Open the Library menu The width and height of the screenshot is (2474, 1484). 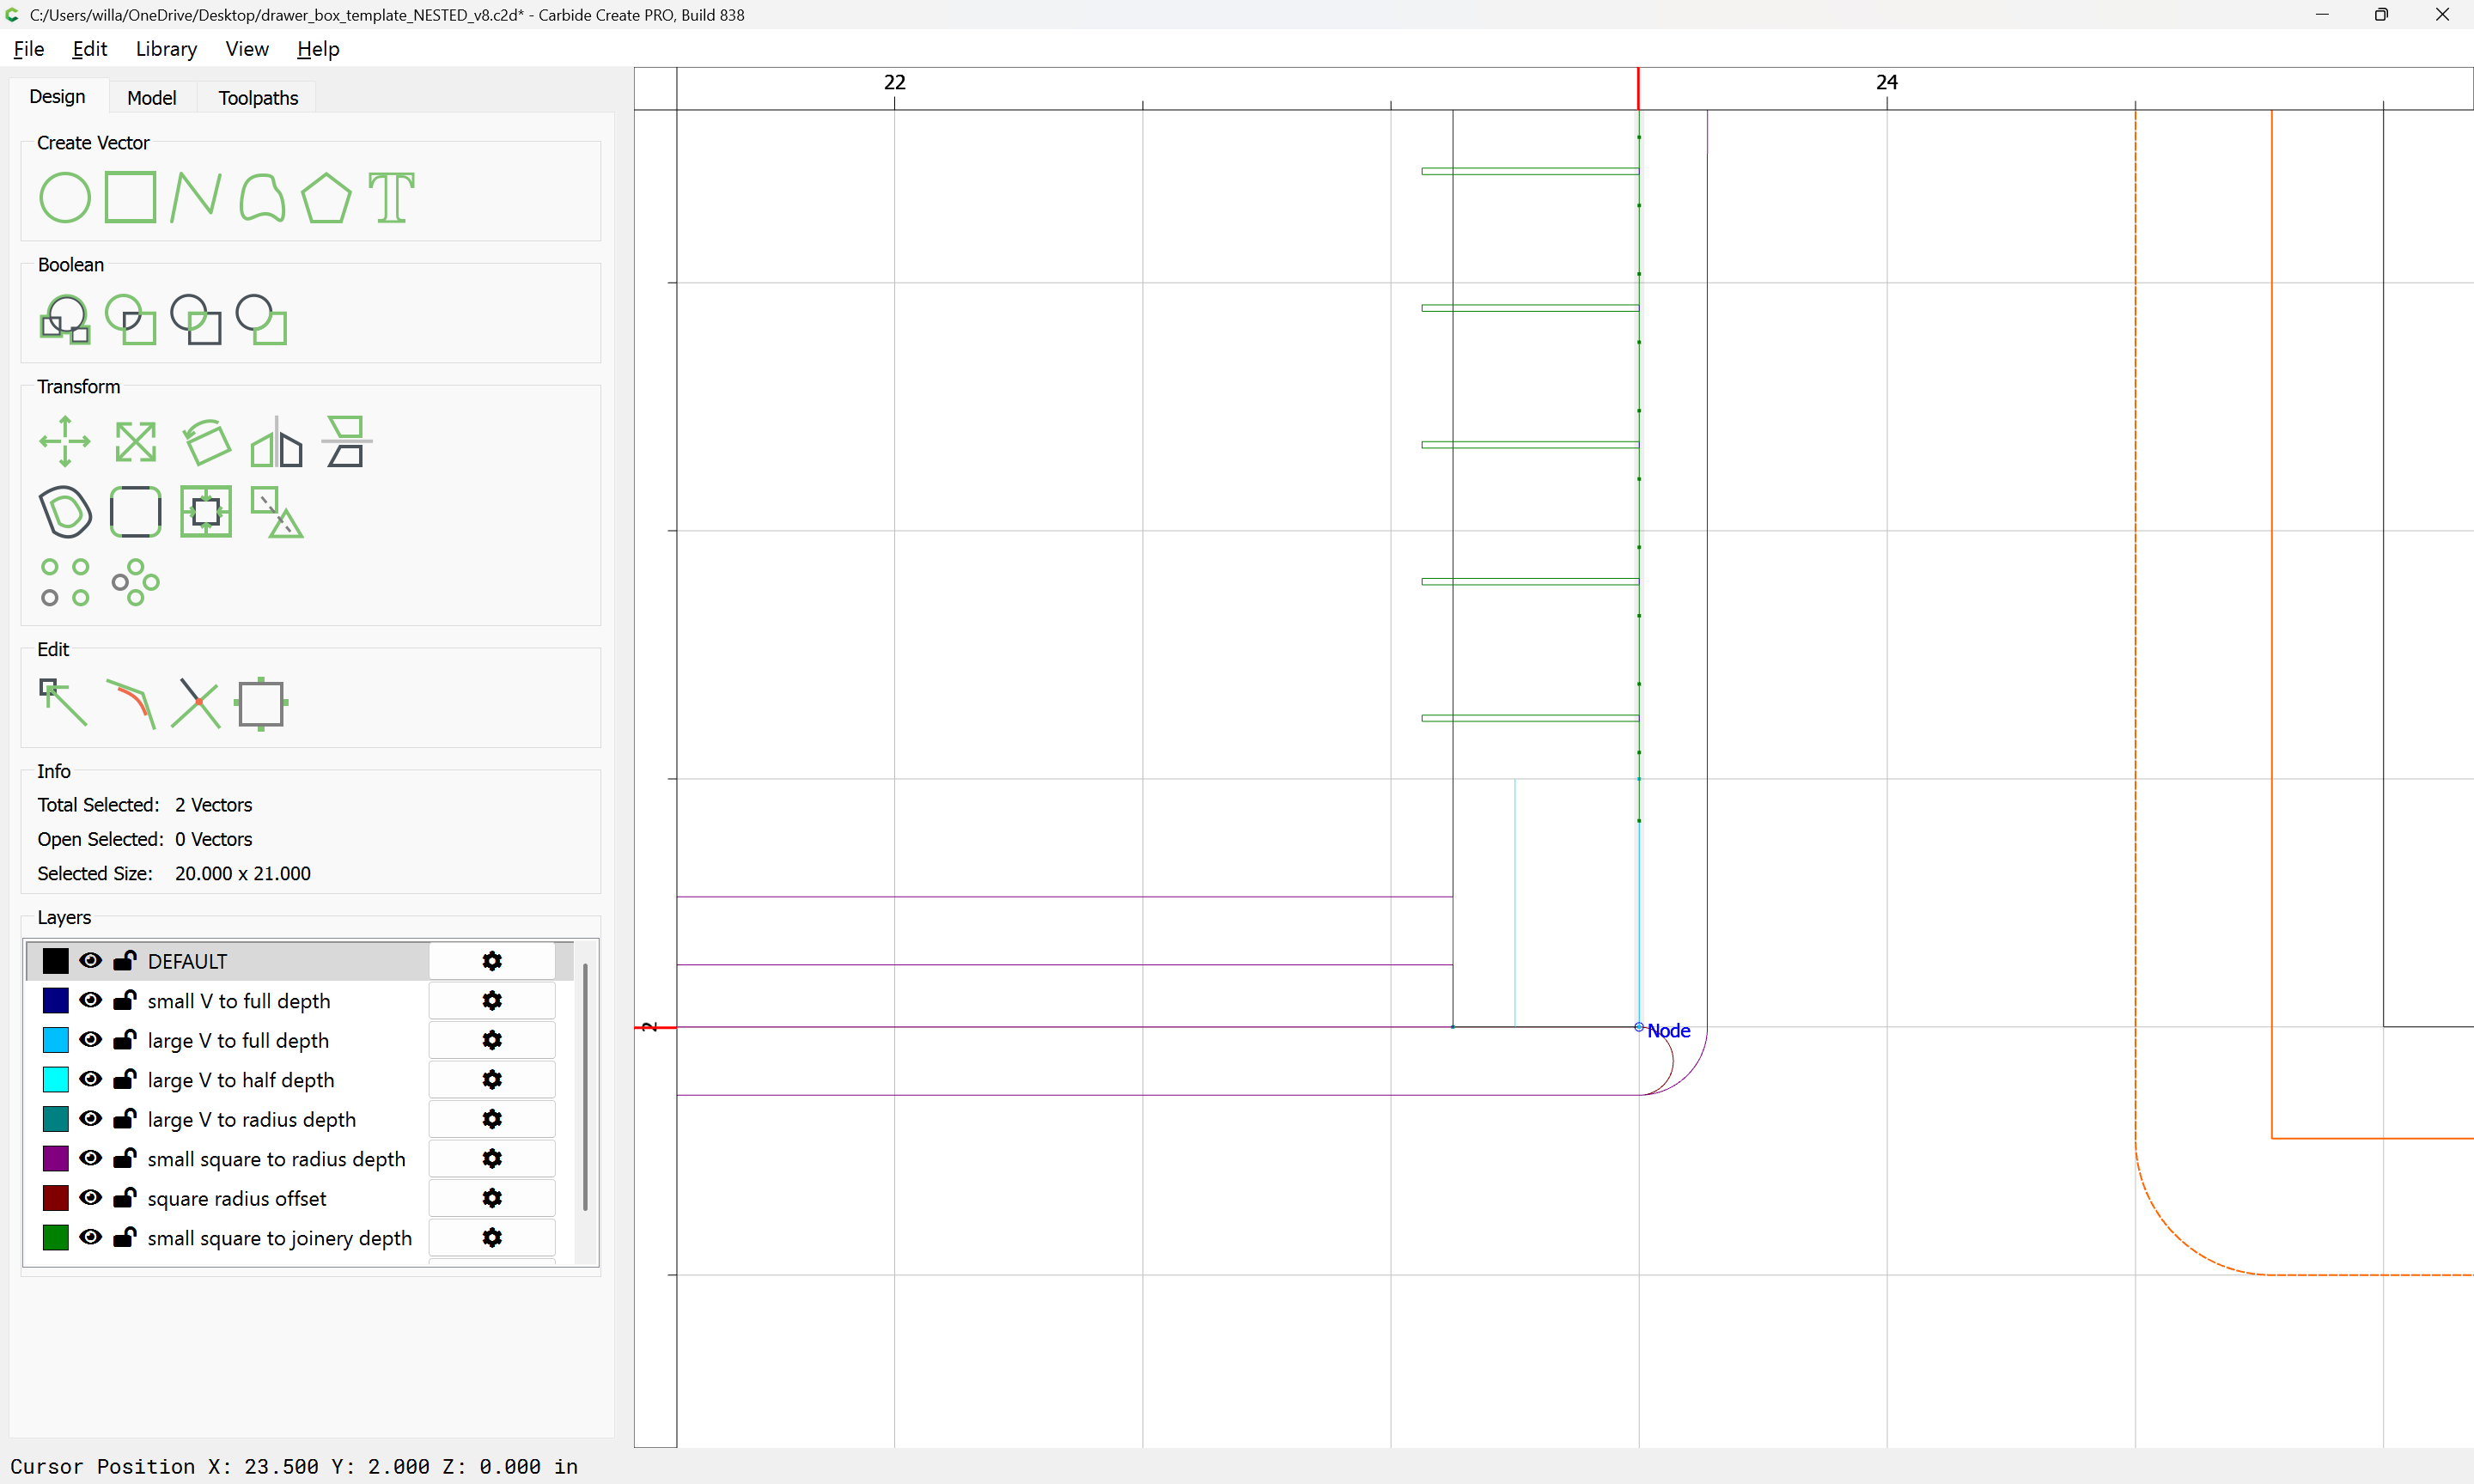(166, 49)
